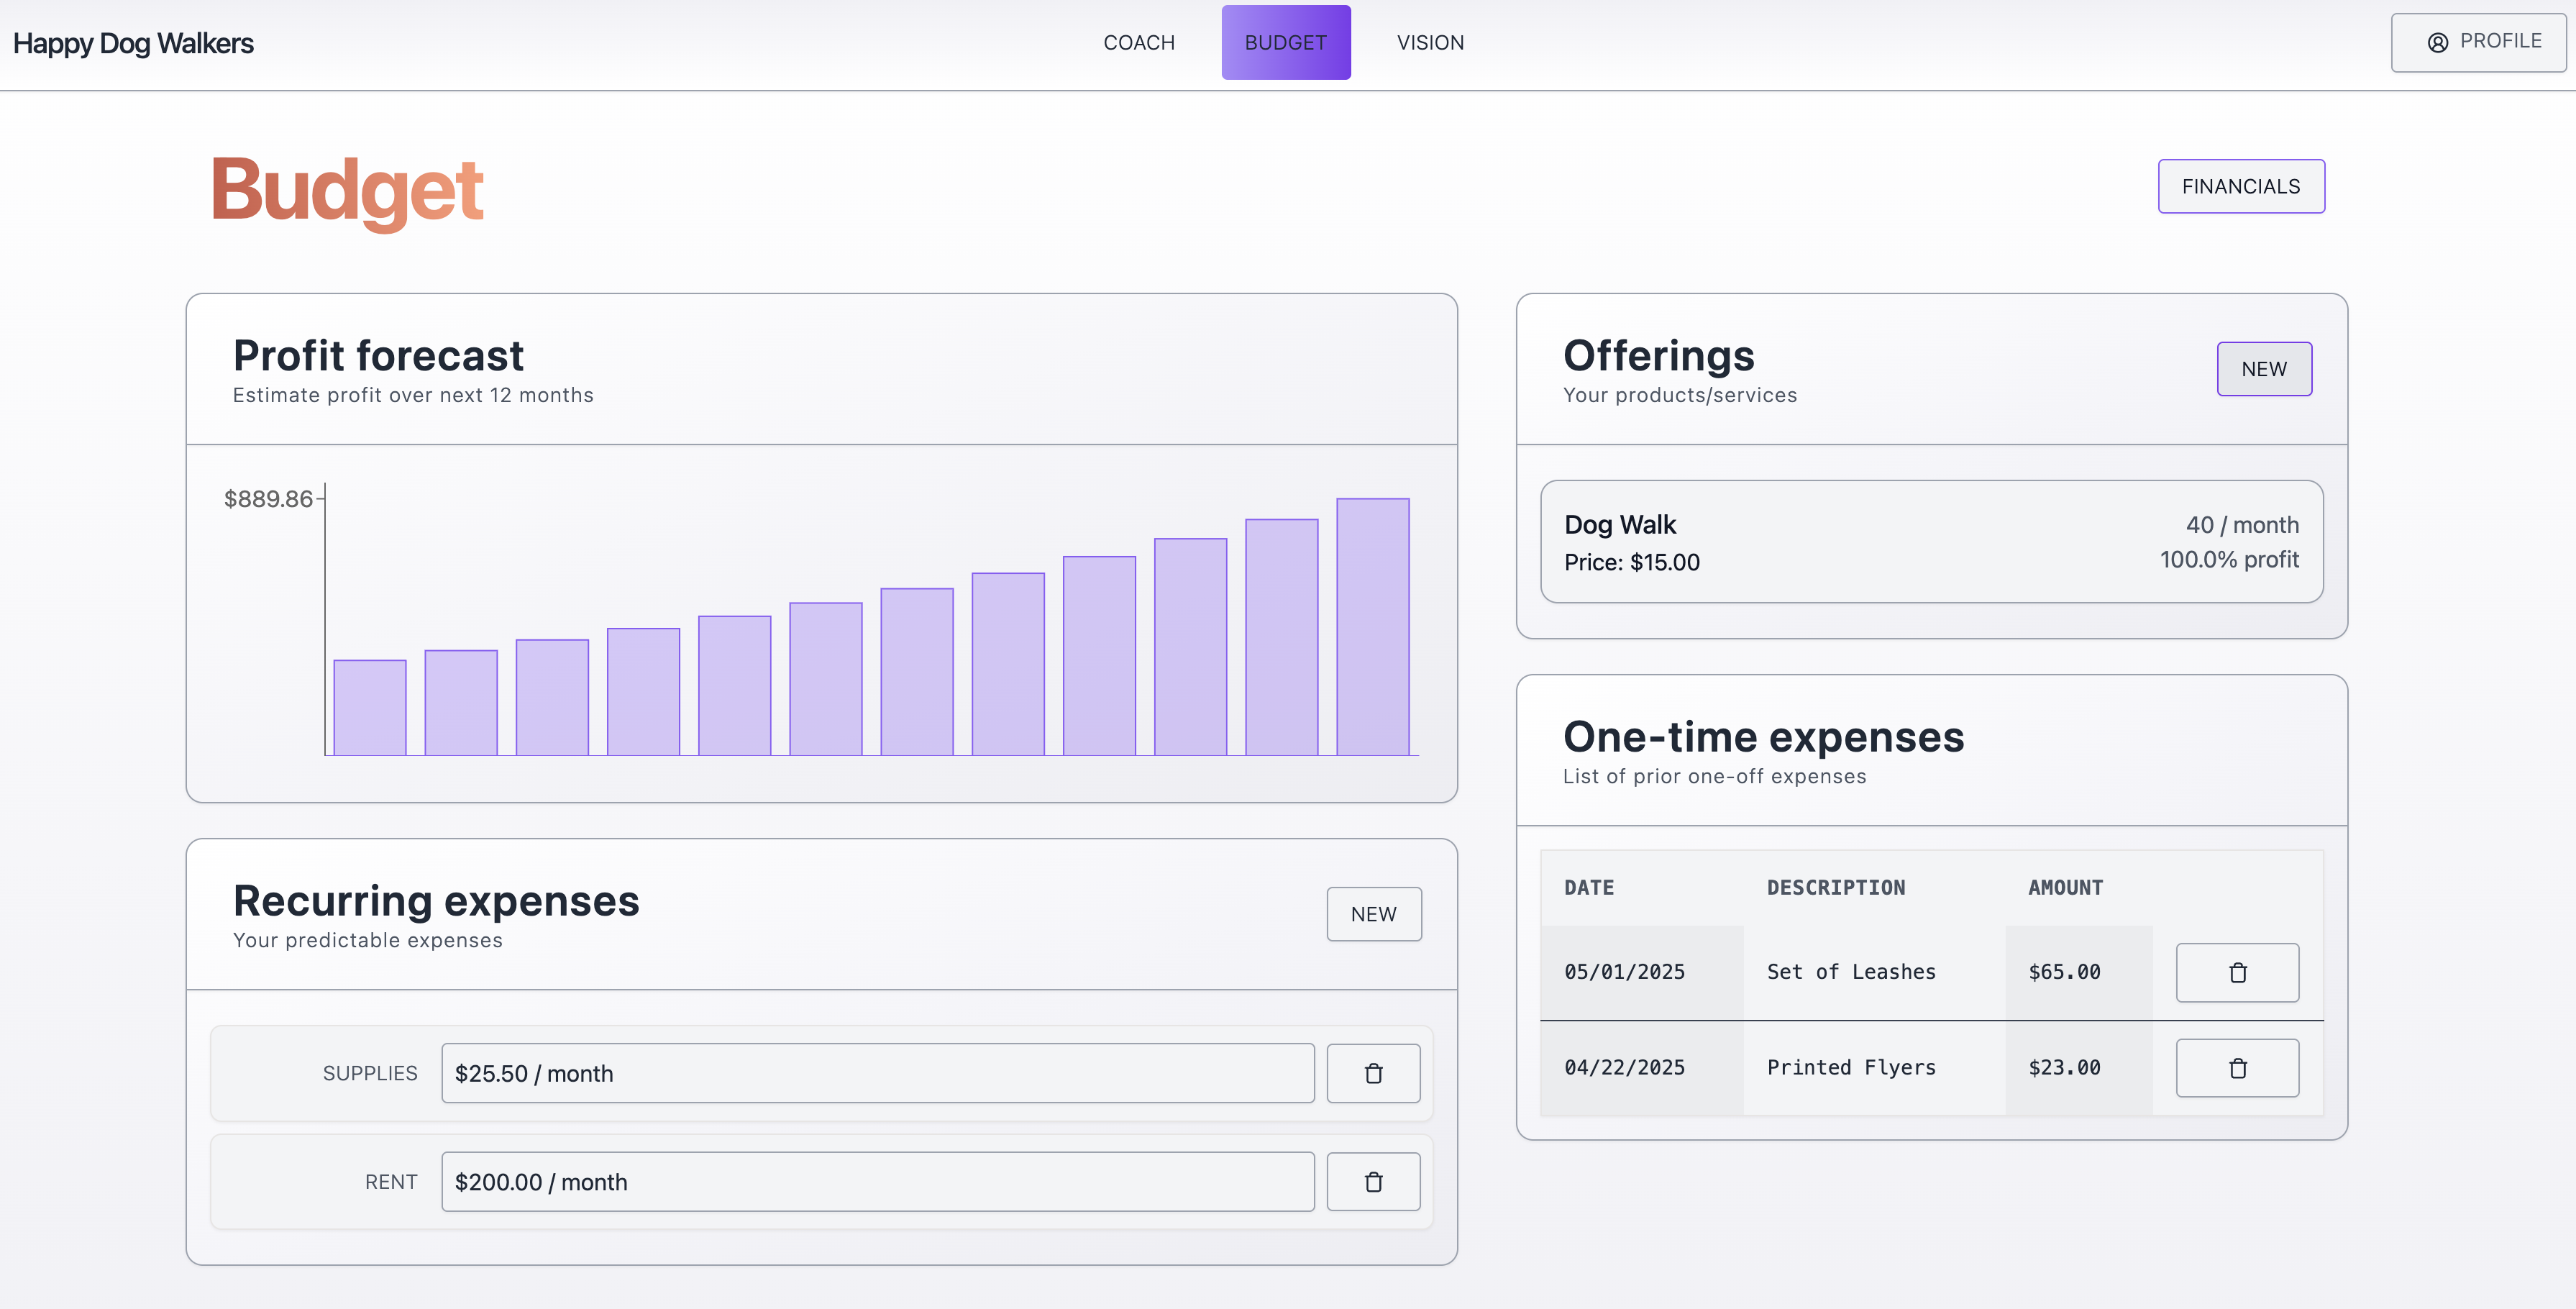The width and height of the screenshot is (2576, 1309).
Task: Edit the RENT monthly amount field
Action: pyautogui.click(x=878, y=1181)
